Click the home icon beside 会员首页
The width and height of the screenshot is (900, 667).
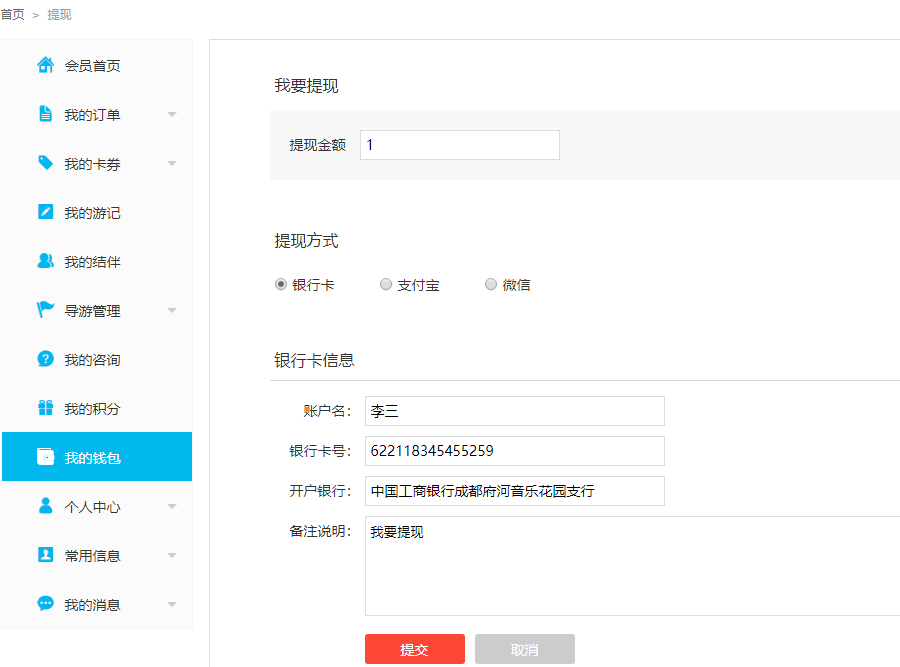coord(45,65)
